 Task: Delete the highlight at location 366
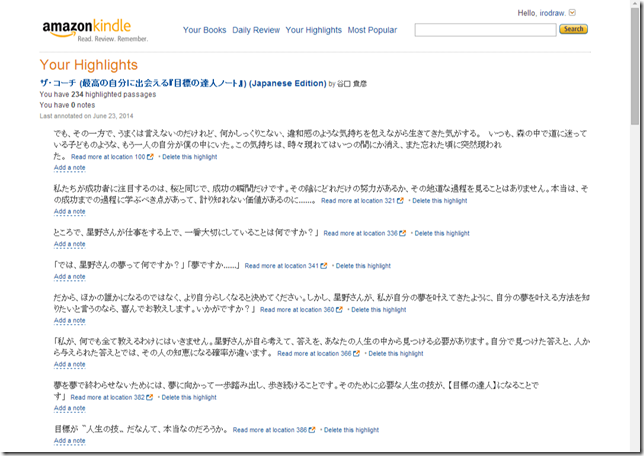(396, 354)
